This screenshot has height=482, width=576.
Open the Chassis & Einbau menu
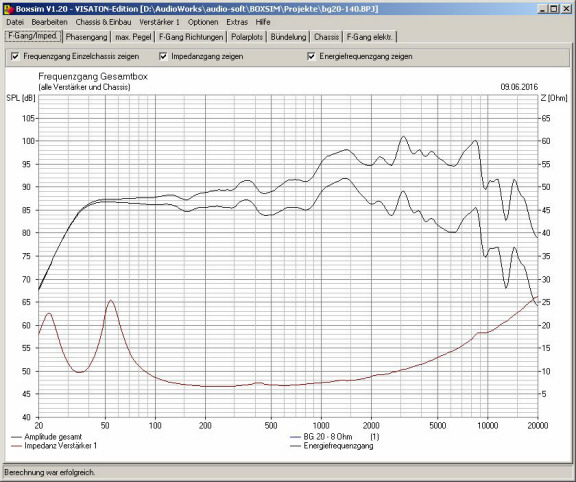[x=103, y=22]
